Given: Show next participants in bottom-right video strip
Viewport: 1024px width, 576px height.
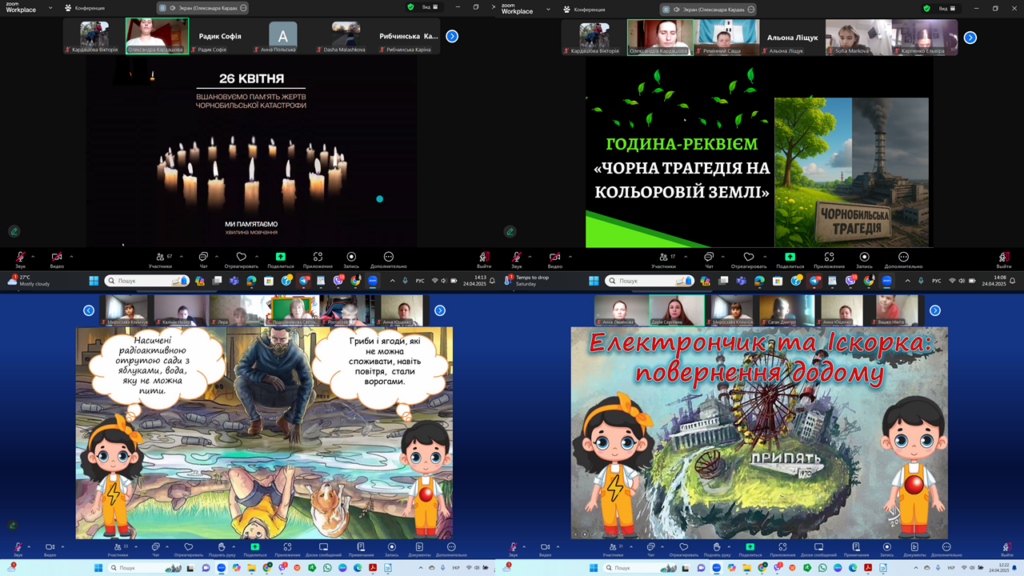Looking at the screenshot, I should pos(935,310).
